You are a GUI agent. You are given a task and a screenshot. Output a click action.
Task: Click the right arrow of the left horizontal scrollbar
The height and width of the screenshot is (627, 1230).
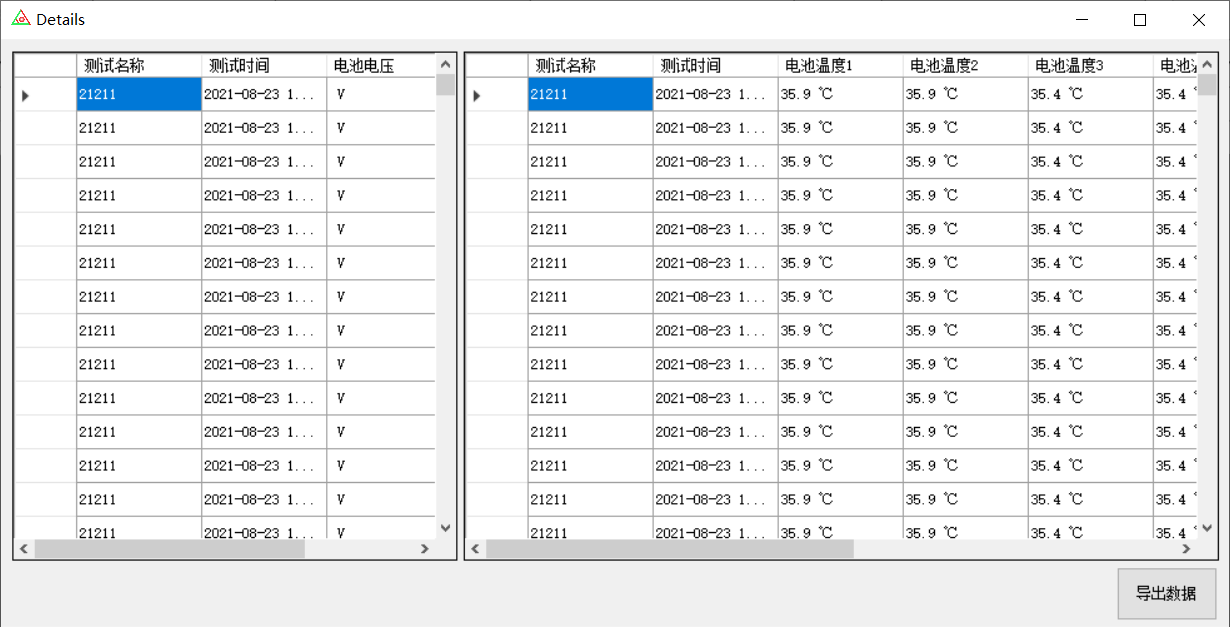(x=425, y=549)
